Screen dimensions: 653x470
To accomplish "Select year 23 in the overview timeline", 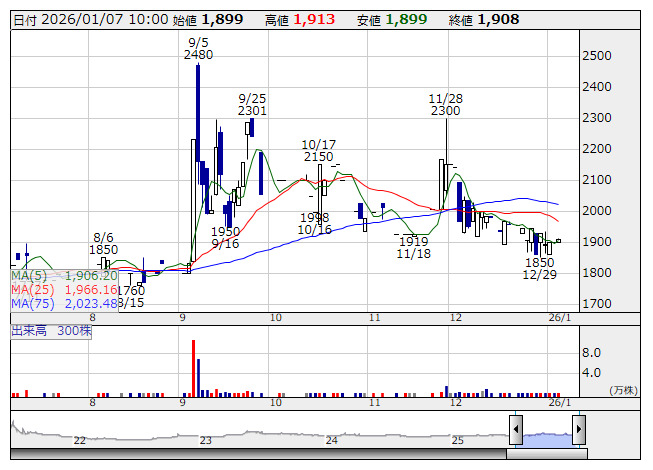I will (x=206, y=440).
